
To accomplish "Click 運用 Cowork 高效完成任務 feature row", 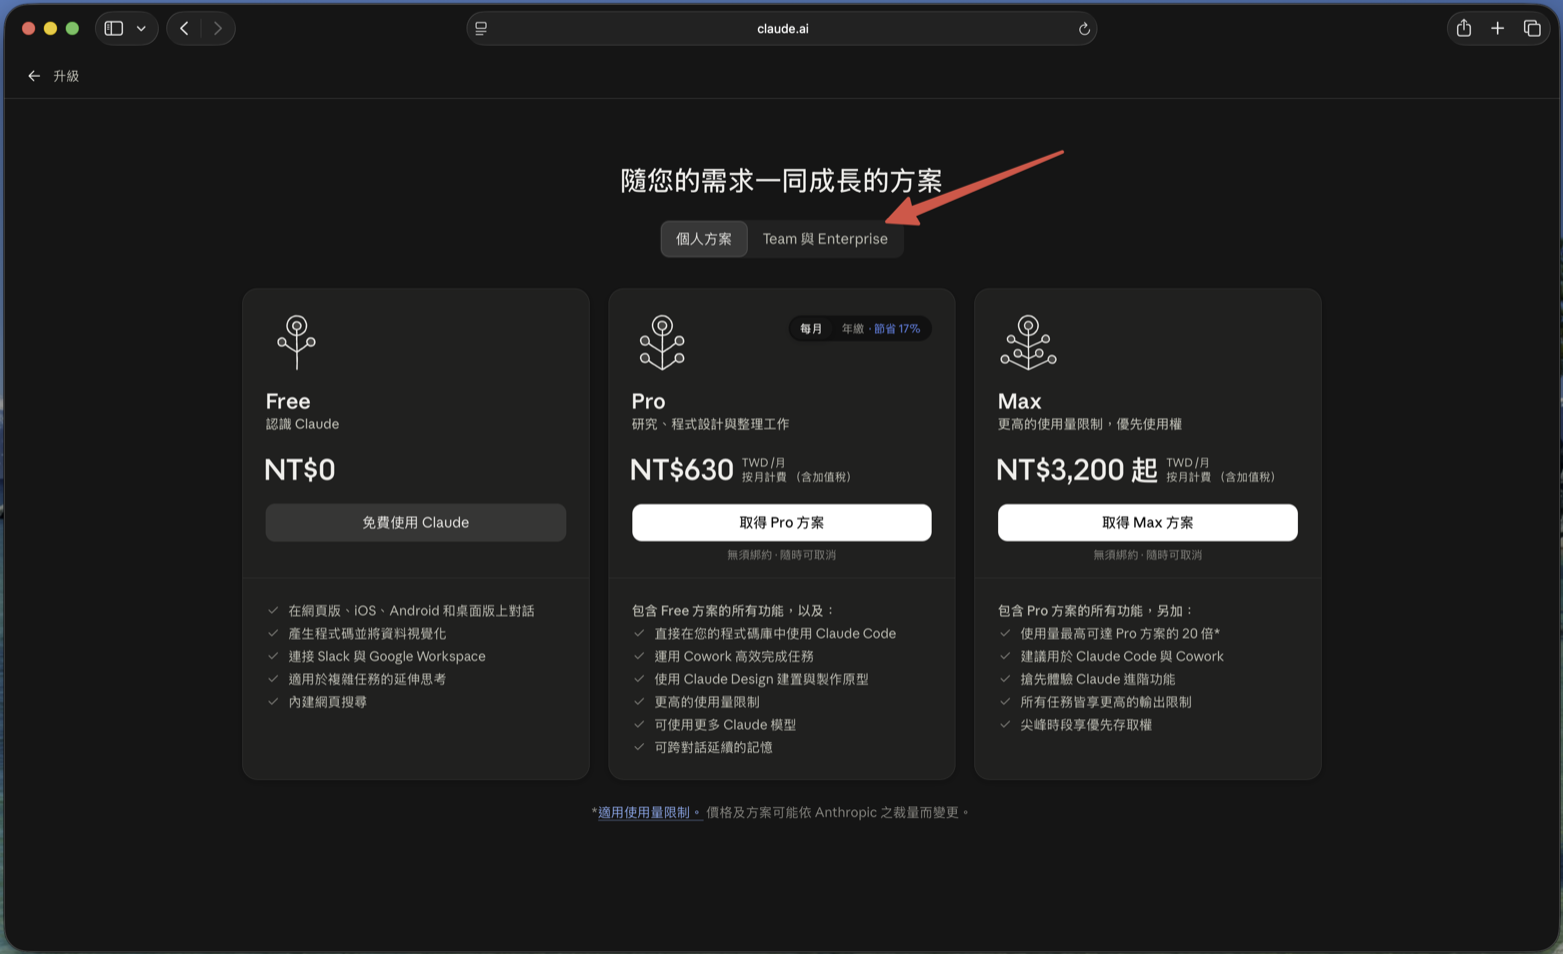I will (734, 657).
